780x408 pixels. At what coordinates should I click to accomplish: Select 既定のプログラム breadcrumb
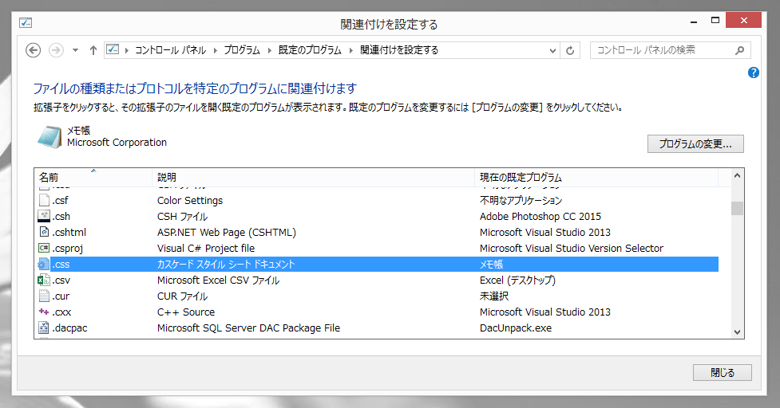point(310,50)
